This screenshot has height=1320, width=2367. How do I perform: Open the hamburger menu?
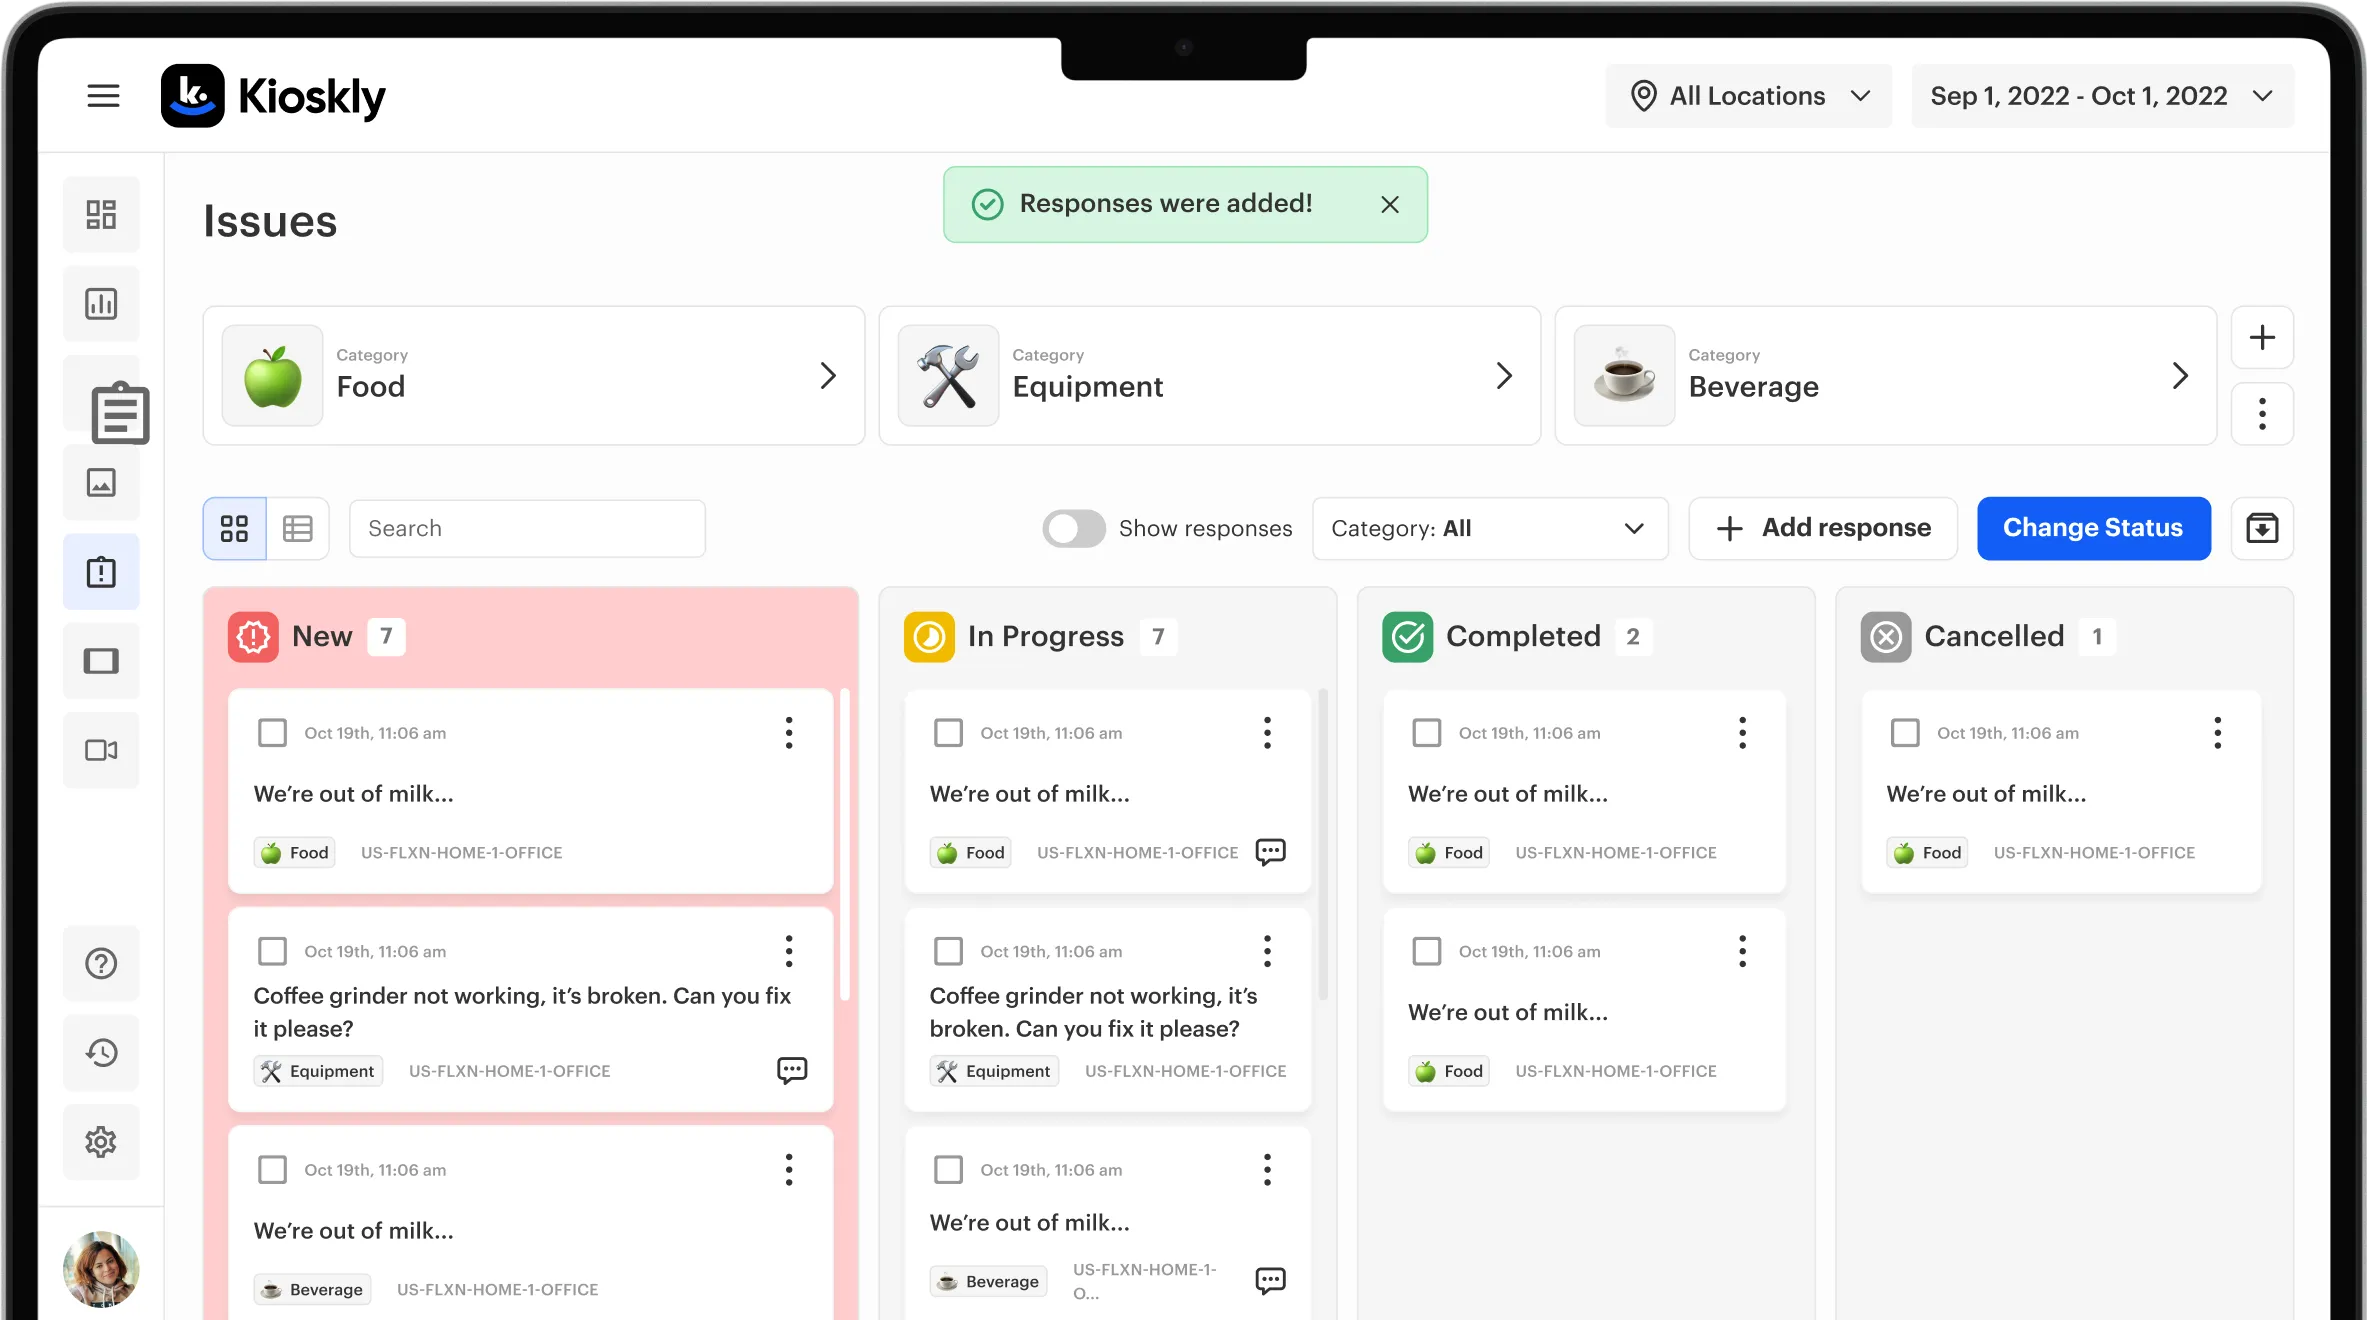103,96
